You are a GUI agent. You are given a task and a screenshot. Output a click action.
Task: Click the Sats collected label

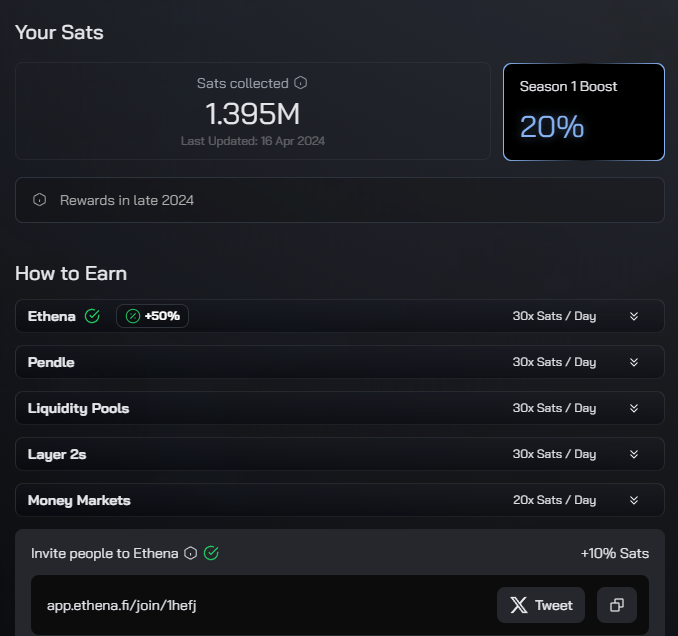pos(243,83)
